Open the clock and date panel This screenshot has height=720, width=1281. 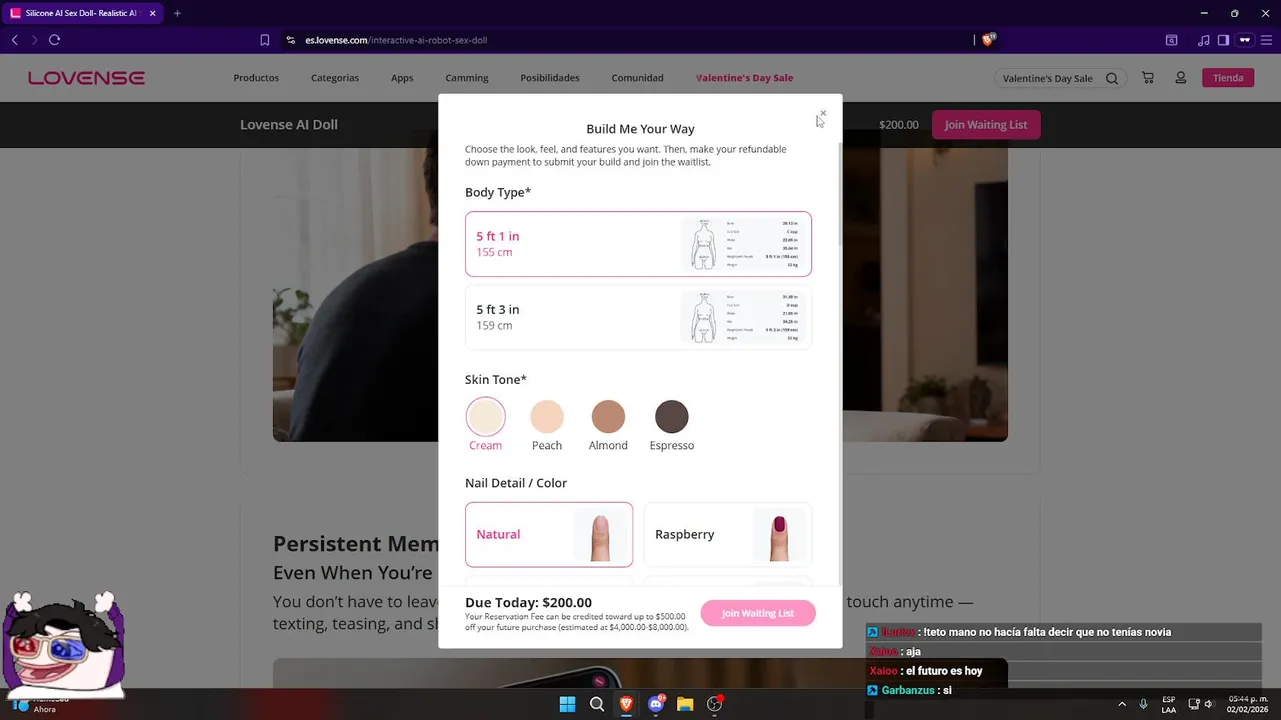[x=1246, y=704]
